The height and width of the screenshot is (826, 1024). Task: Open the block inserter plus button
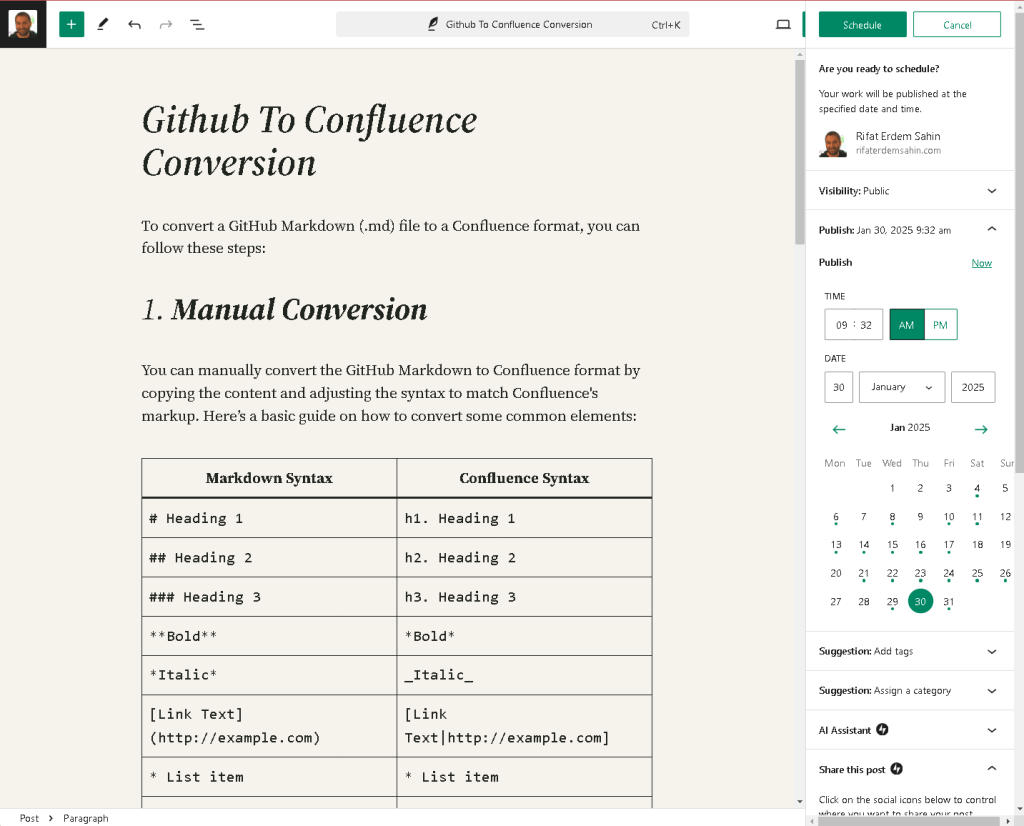[71, 25]
